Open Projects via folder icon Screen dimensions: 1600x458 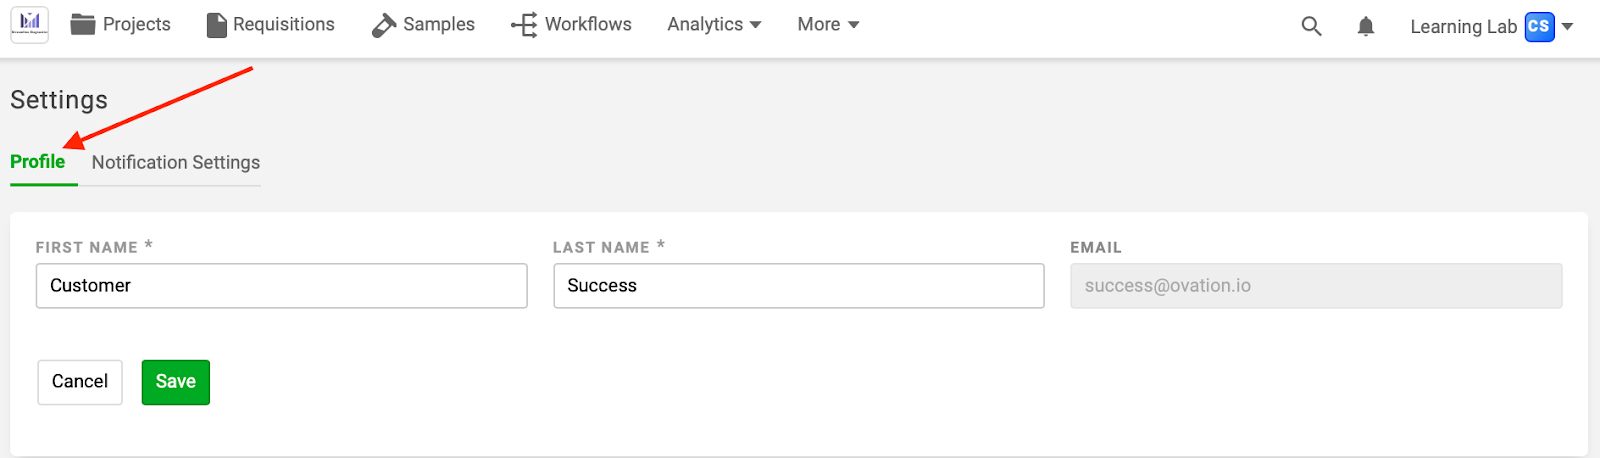click(83, 24)
